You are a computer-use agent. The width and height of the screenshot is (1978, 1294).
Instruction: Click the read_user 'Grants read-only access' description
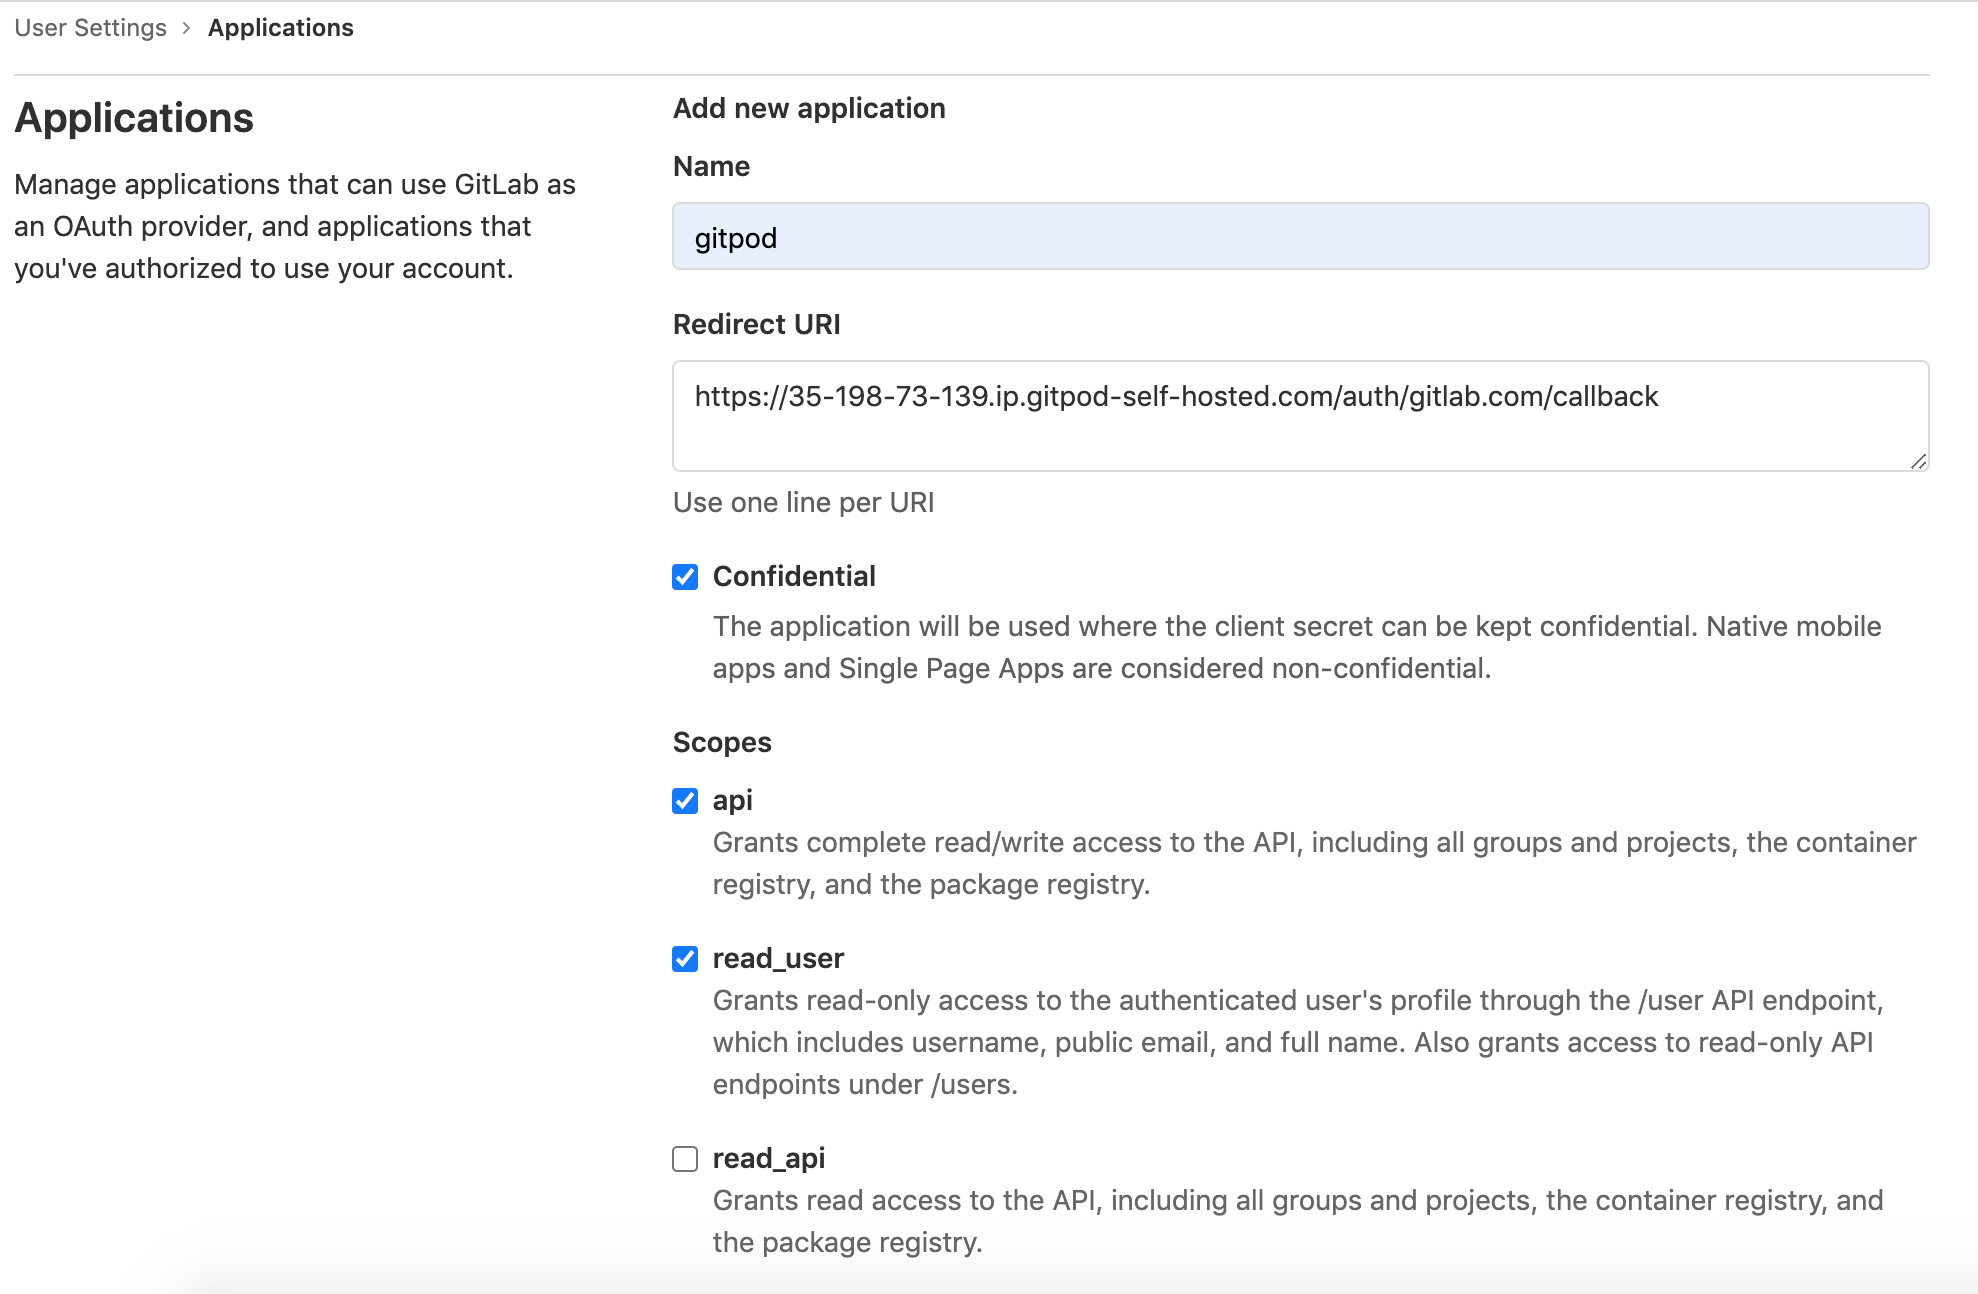[1298, 1042]
